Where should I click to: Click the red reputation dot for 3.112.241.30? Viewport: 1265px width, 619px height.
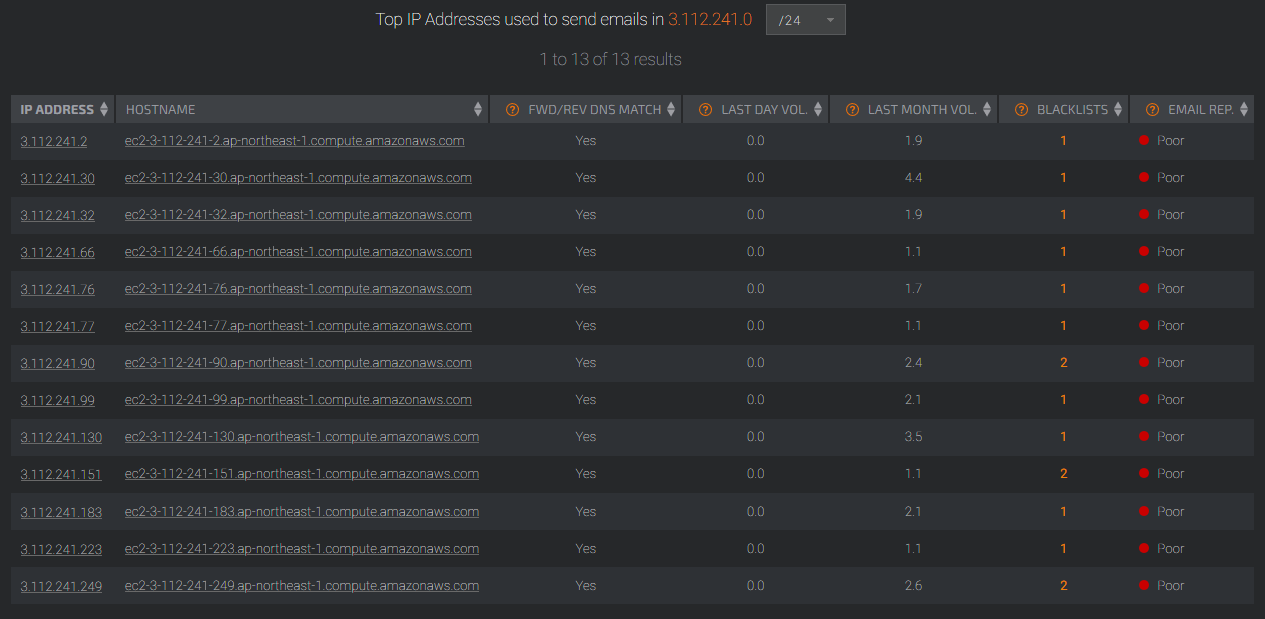tap(1144, 178)
